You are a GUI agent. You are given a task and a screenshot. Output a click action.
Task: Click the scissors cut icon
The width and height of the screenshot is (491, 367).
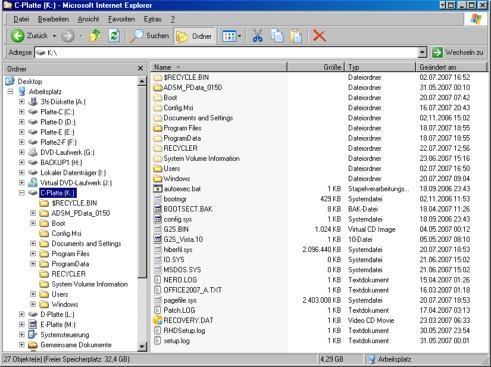[x=257, y=36]
